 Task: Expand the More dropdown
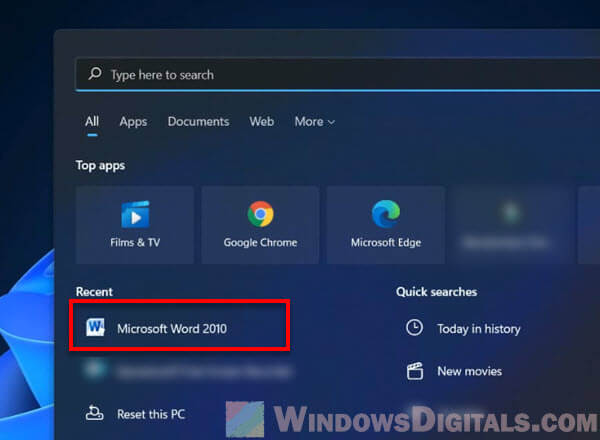(x=315, y=122)
